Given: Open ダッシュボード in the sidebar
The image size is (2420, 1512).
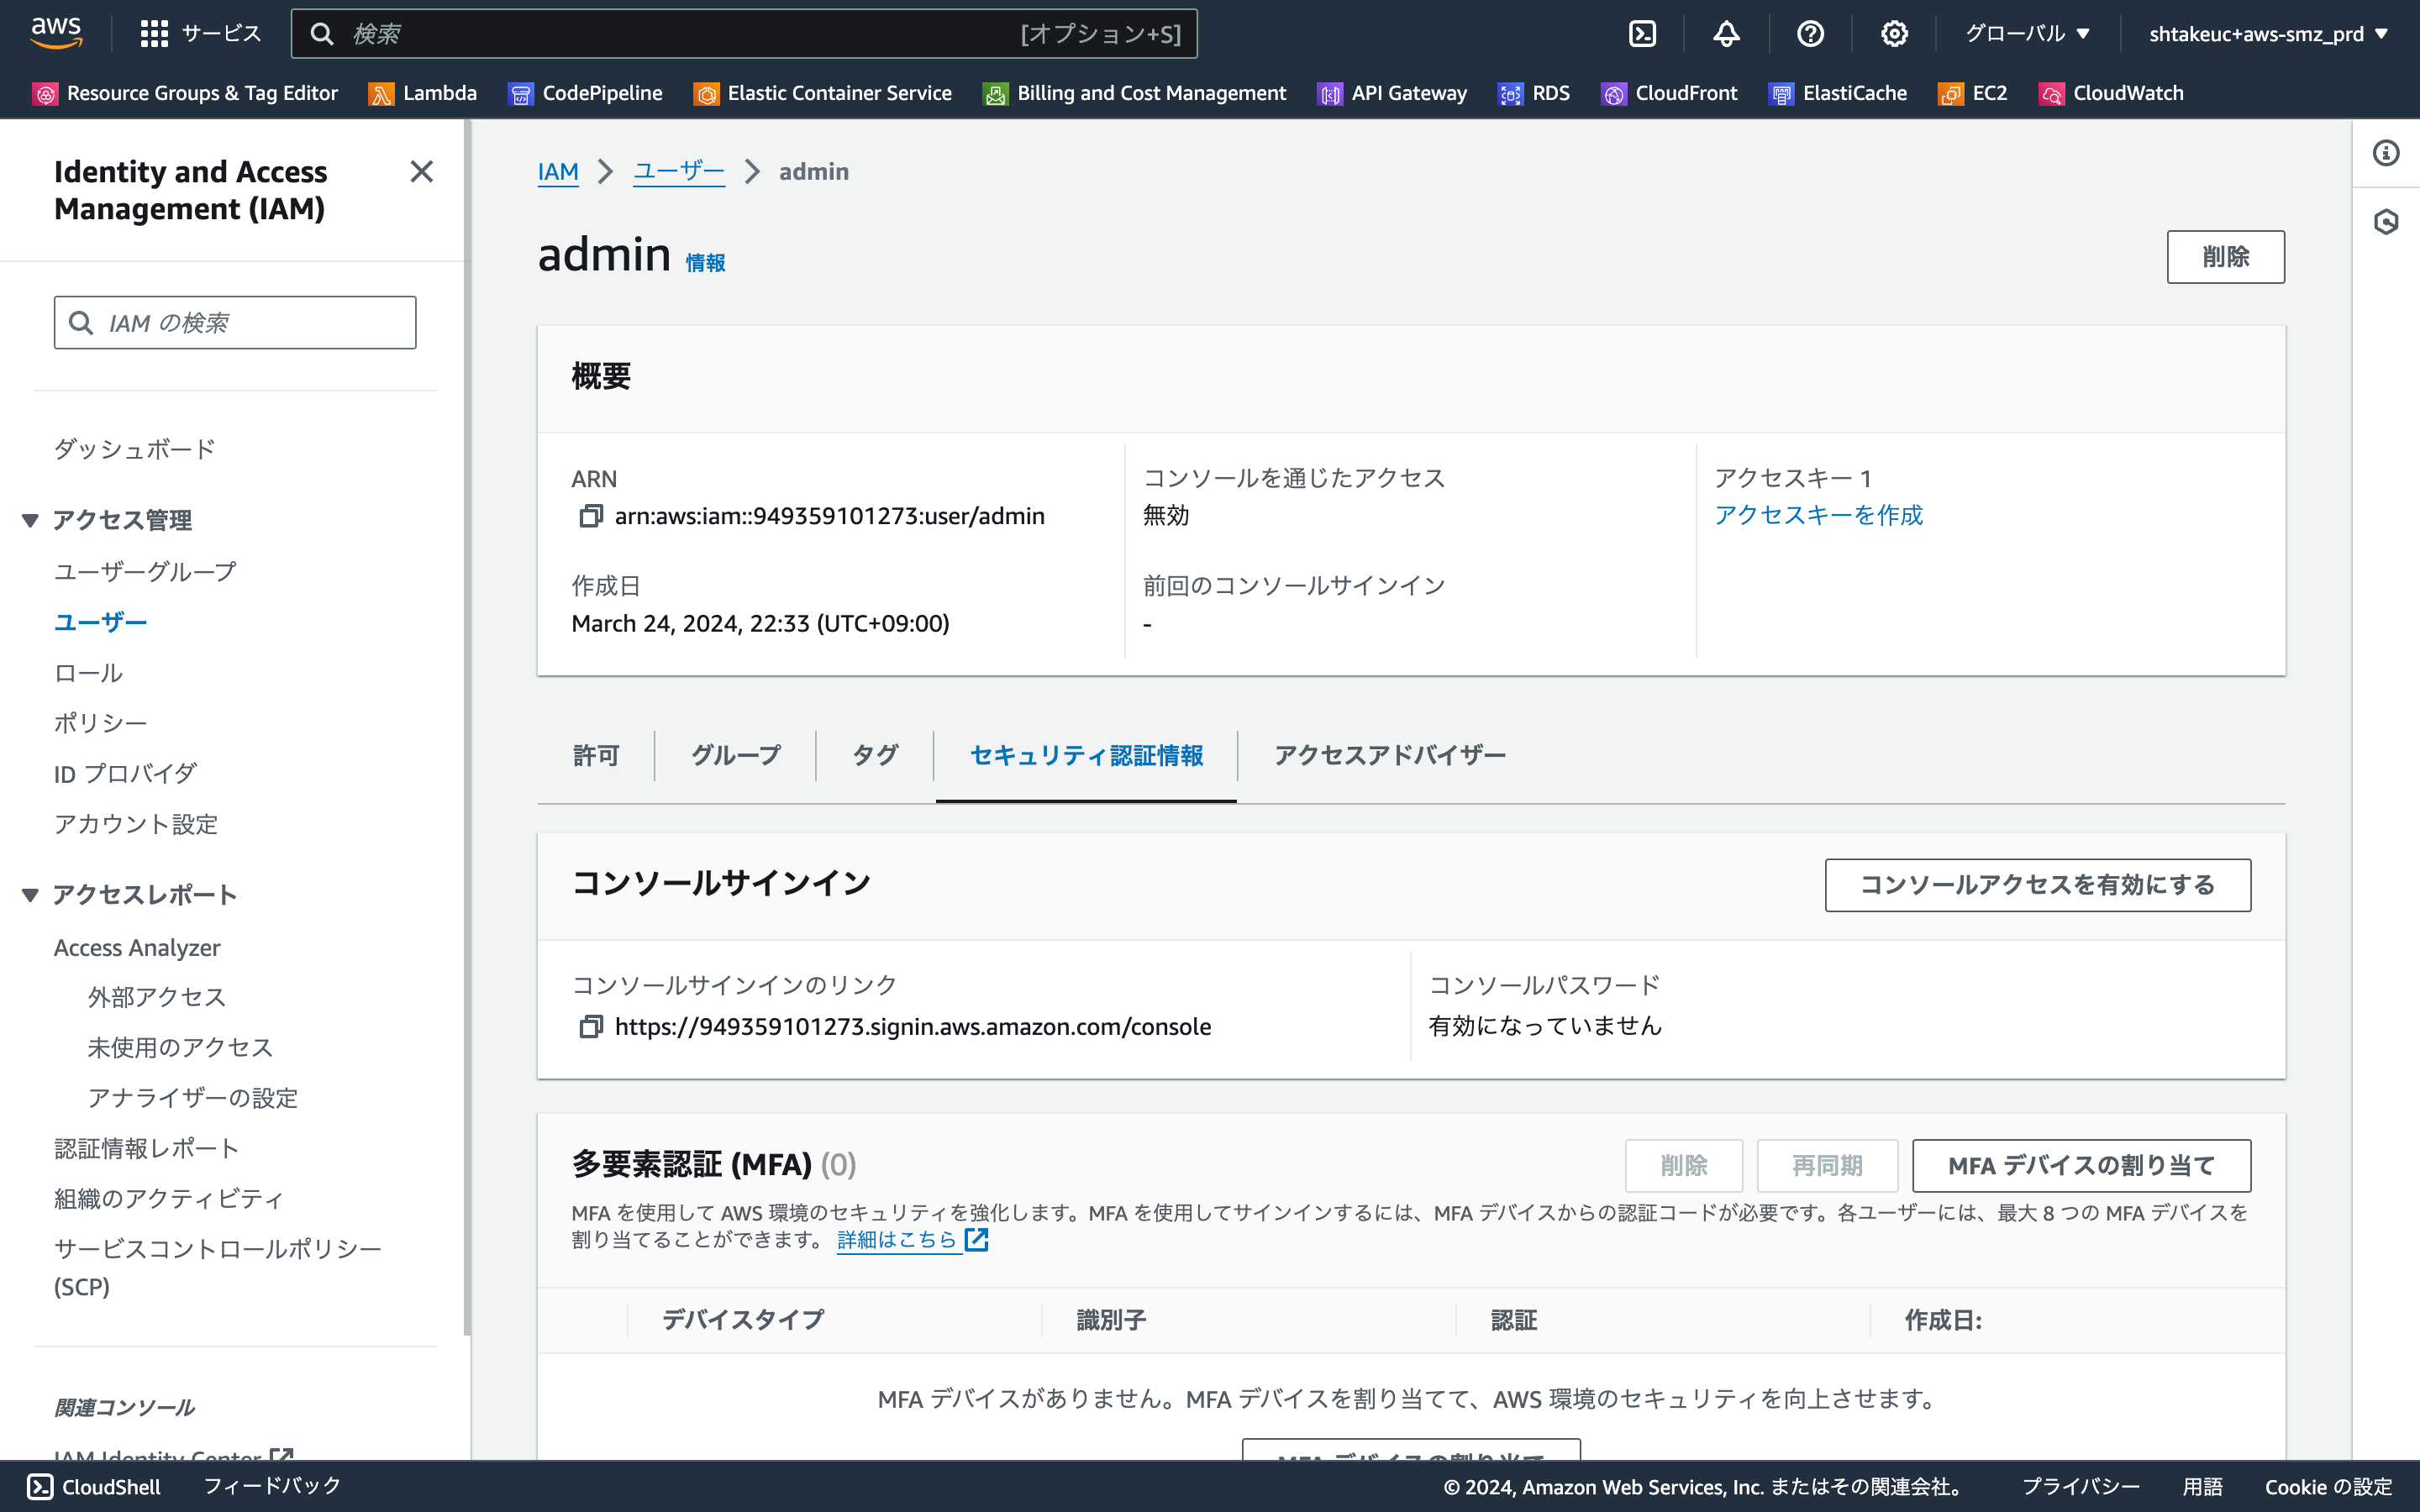Looking at the screenshot, I should tap(135, 450).
